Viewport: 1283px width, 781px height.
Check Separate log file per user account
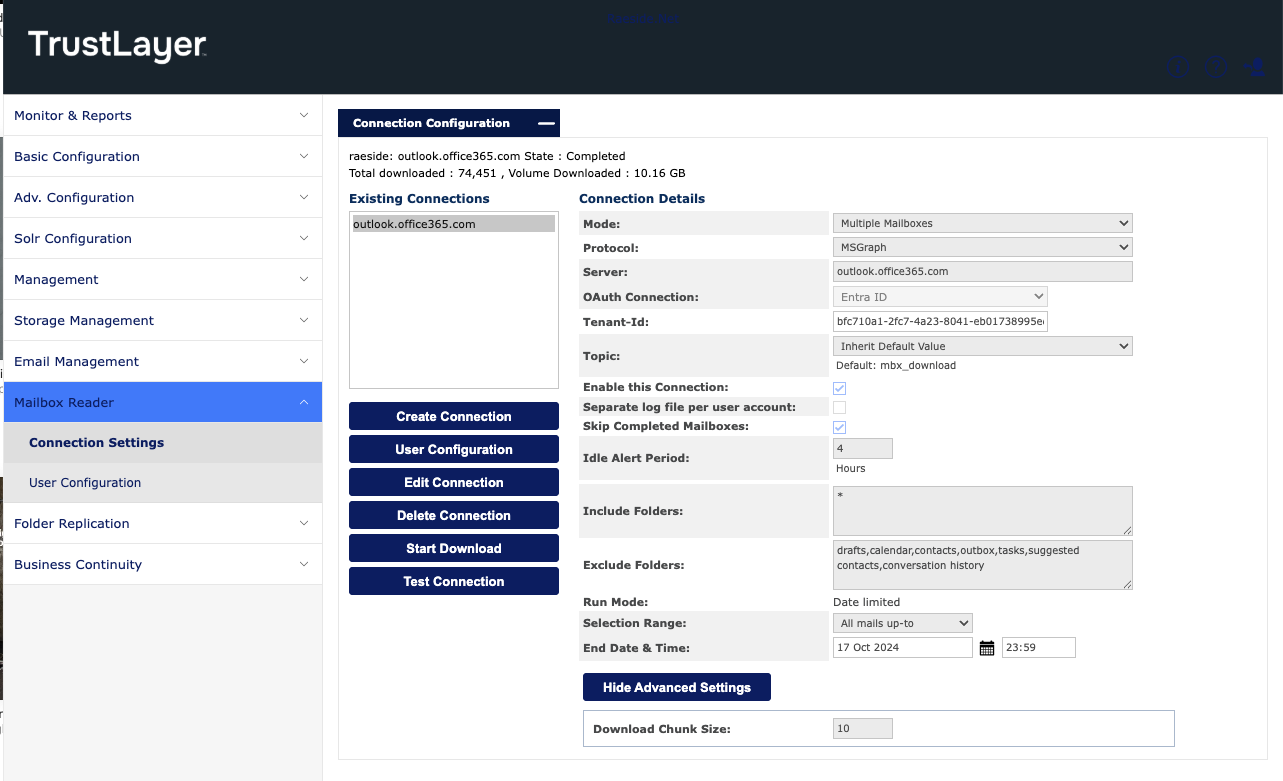[x=840, y=407]
